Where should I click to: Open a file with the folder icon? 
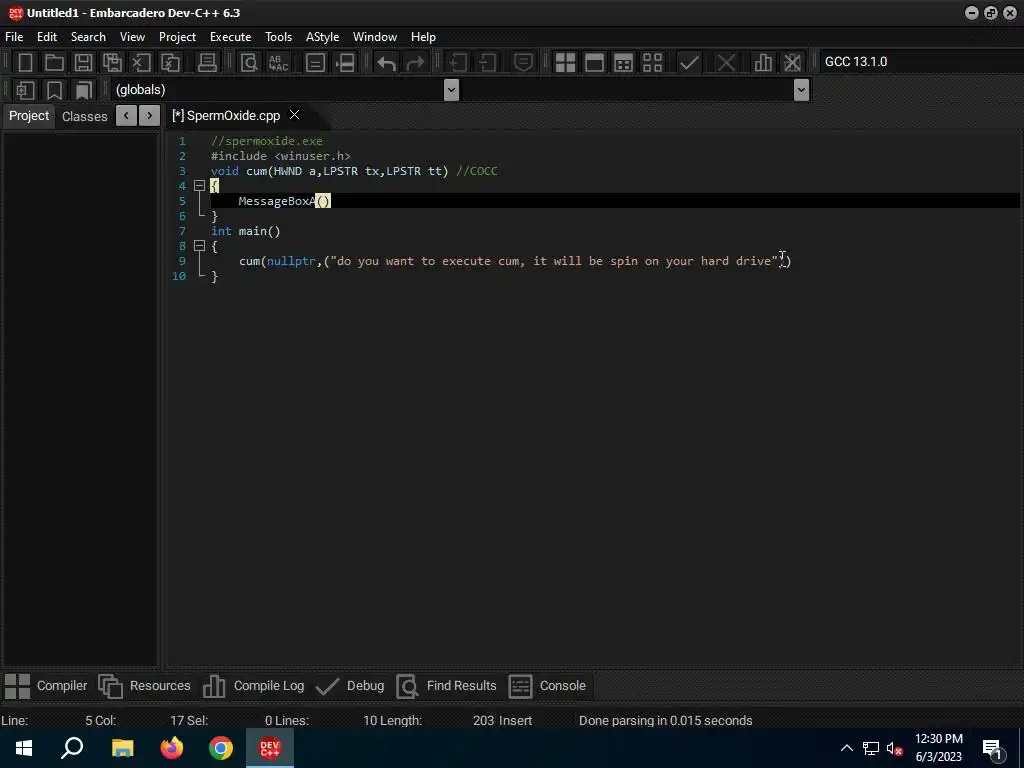point(54,63)
